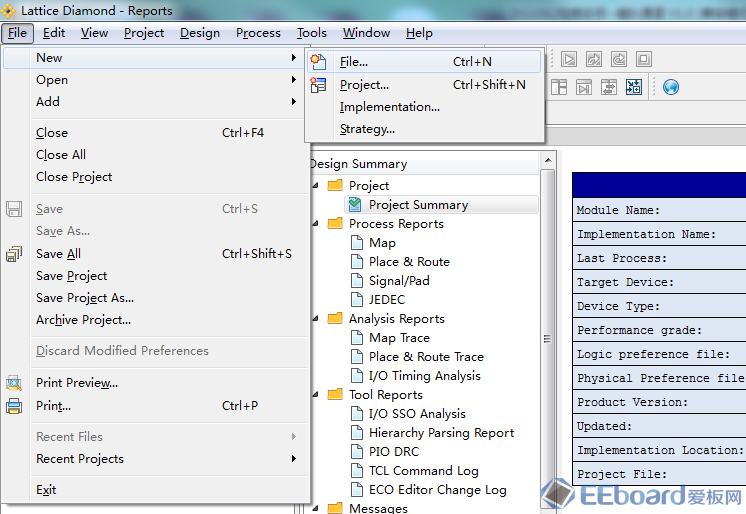Viewport: 746px width, 514px height.
Task: Collapse the Tool Reports folder
Action: point(315,394)
